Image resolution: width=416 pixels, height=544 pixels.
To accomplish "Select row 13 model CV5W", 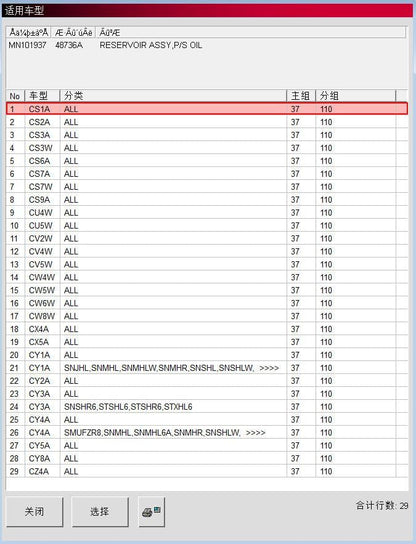I will (x=207, y=264).
